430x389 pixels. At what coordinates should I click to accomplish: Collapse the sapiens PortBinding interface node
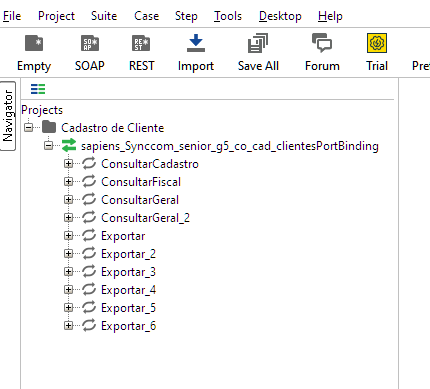[x=49, y=146]
